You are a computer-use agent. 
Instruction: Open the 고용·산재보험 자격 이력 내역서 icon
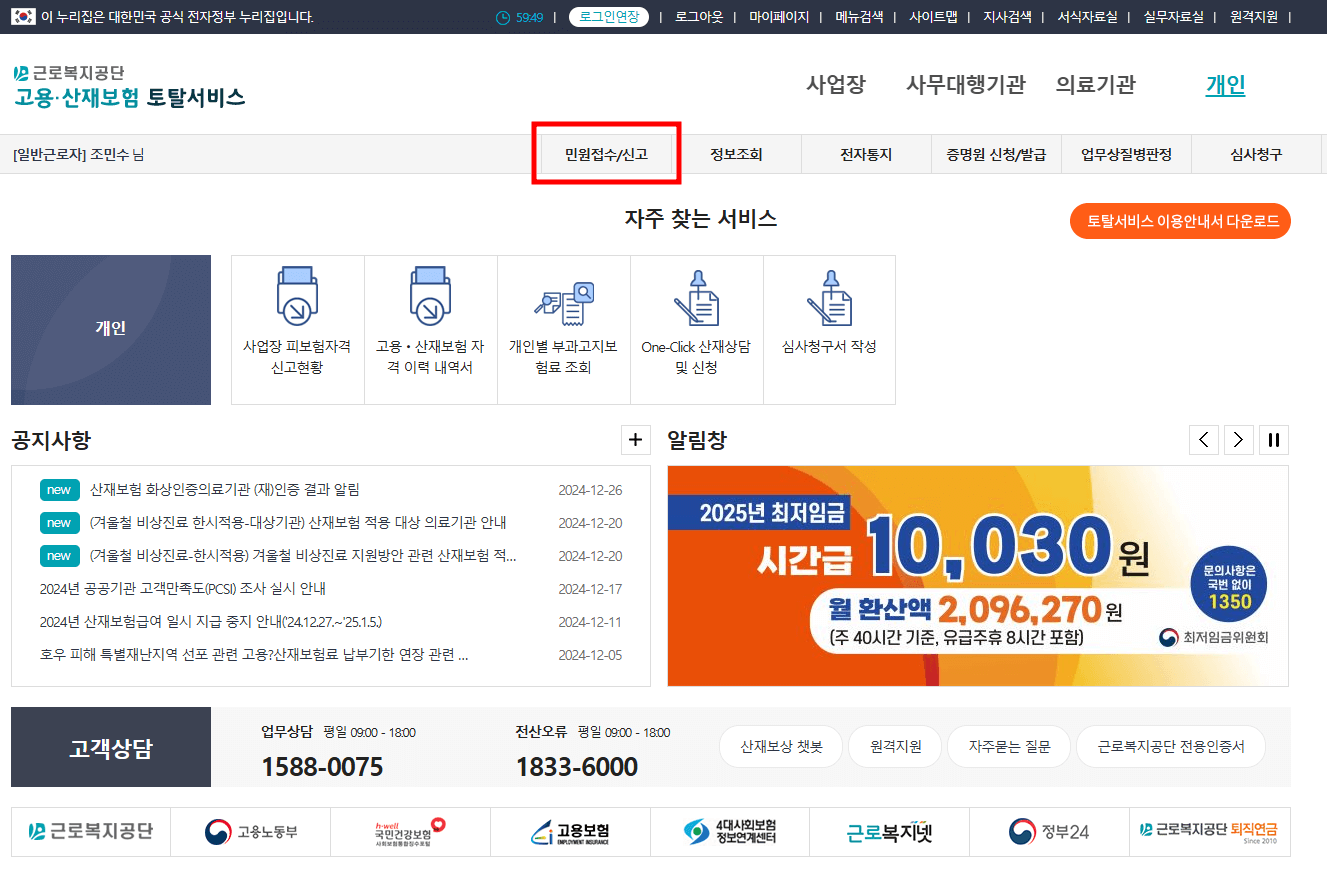click(430, 330)
